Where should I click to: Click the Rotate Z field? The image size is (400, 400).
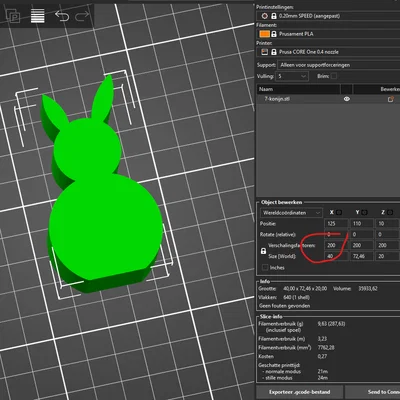coord(387,234)
